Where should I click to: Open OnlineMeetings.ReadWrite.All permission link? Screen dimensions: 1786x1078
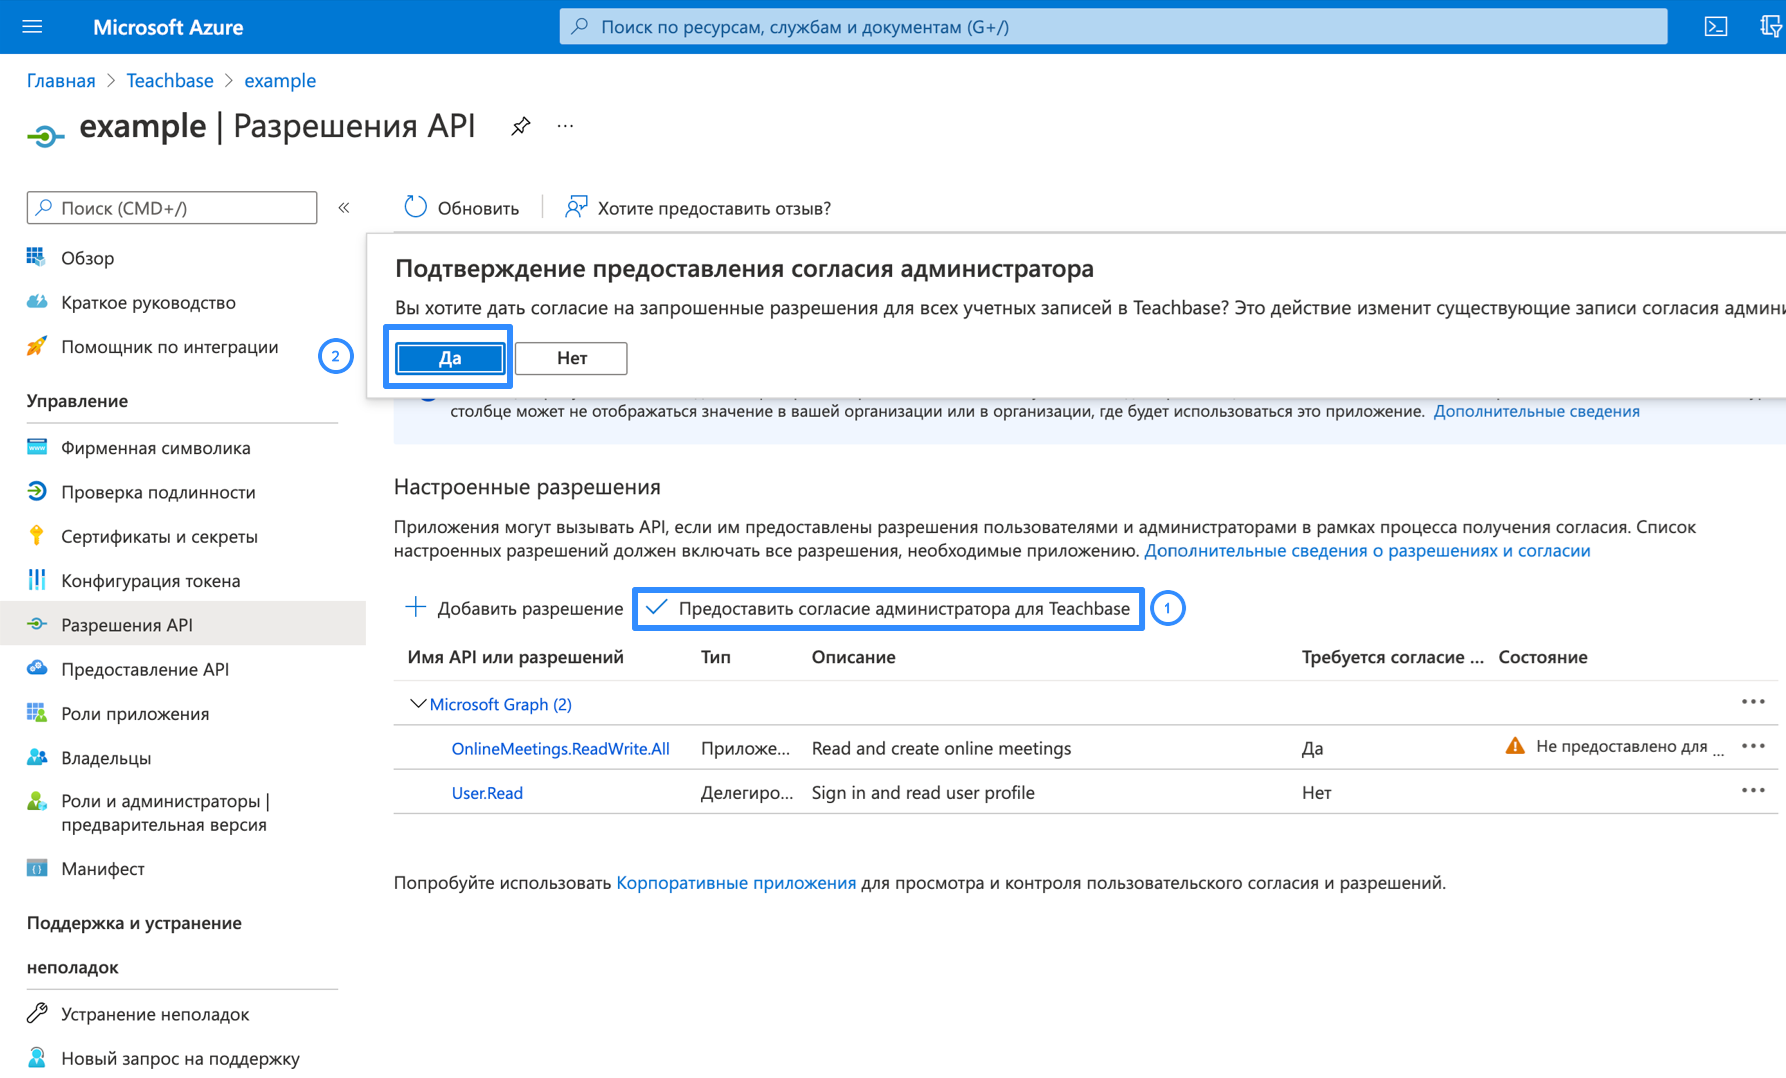pos(560,748)
